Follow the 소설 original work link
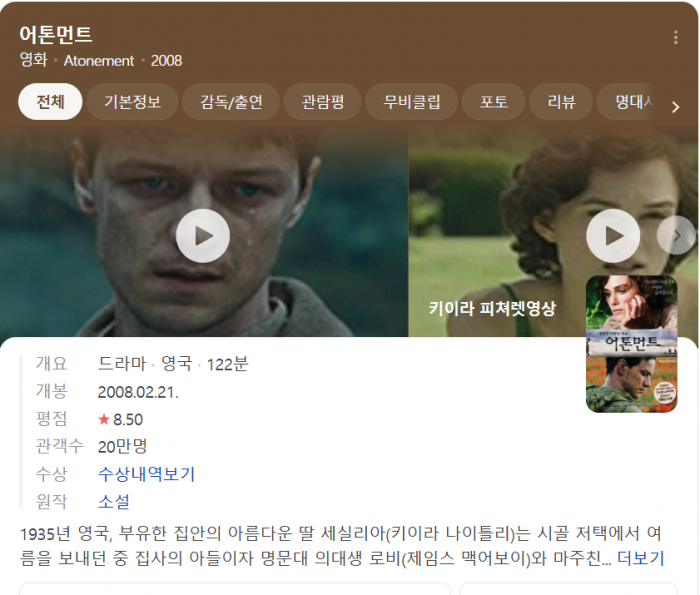Viewport: 700px width, 595px height. pyautogui.click(x=114, y=502)
